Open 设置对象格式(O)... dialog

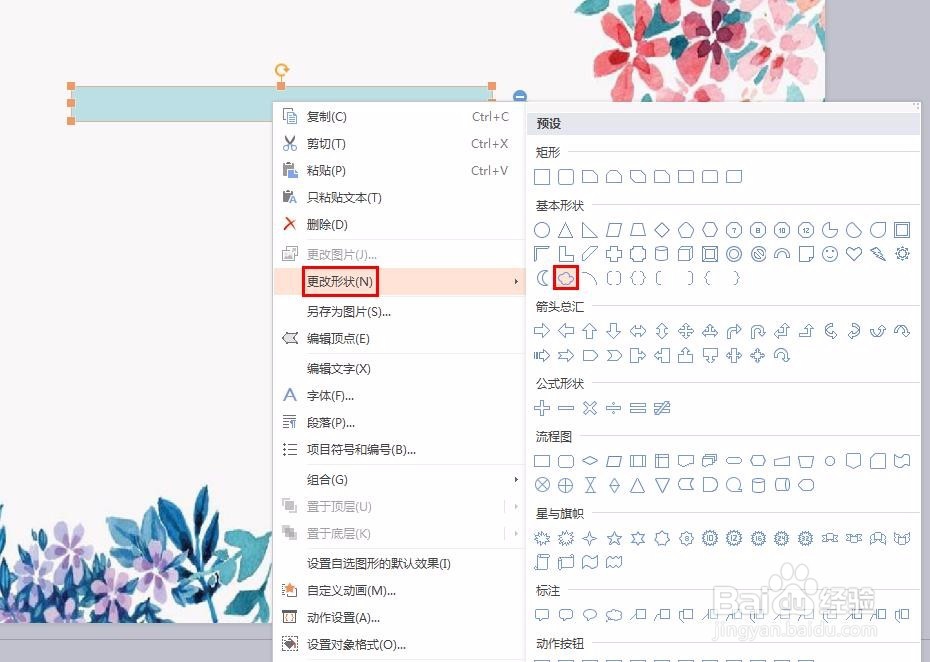pyautogui.click(x=356, y=645)
